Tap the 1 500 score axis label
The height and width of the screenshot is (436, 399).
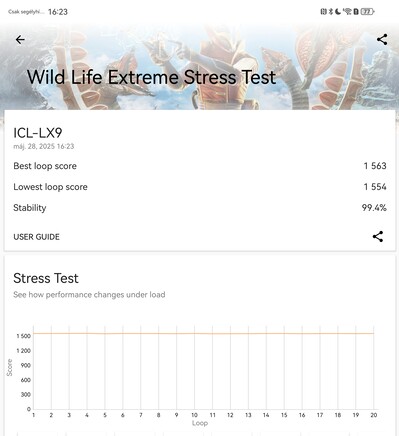click(x=24, y=336)
